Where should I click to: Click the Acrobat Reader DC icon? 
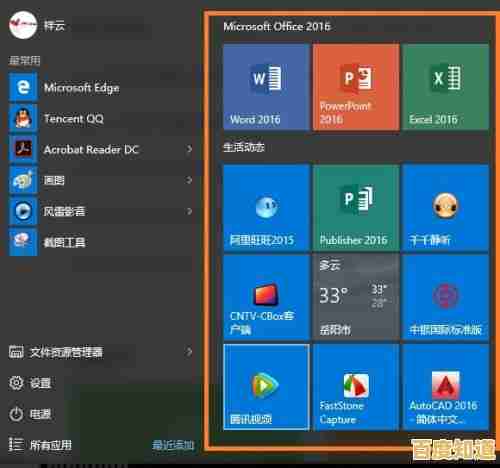23,149
